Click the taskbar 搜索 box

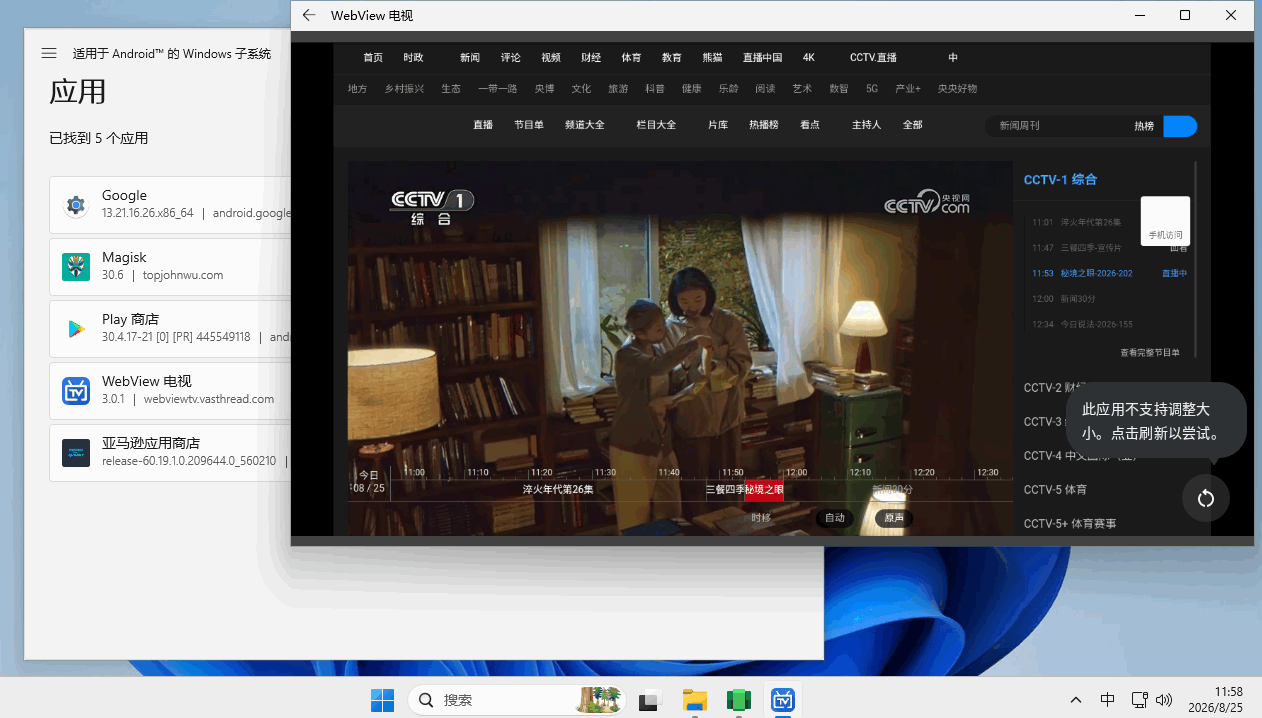(516, 700)
